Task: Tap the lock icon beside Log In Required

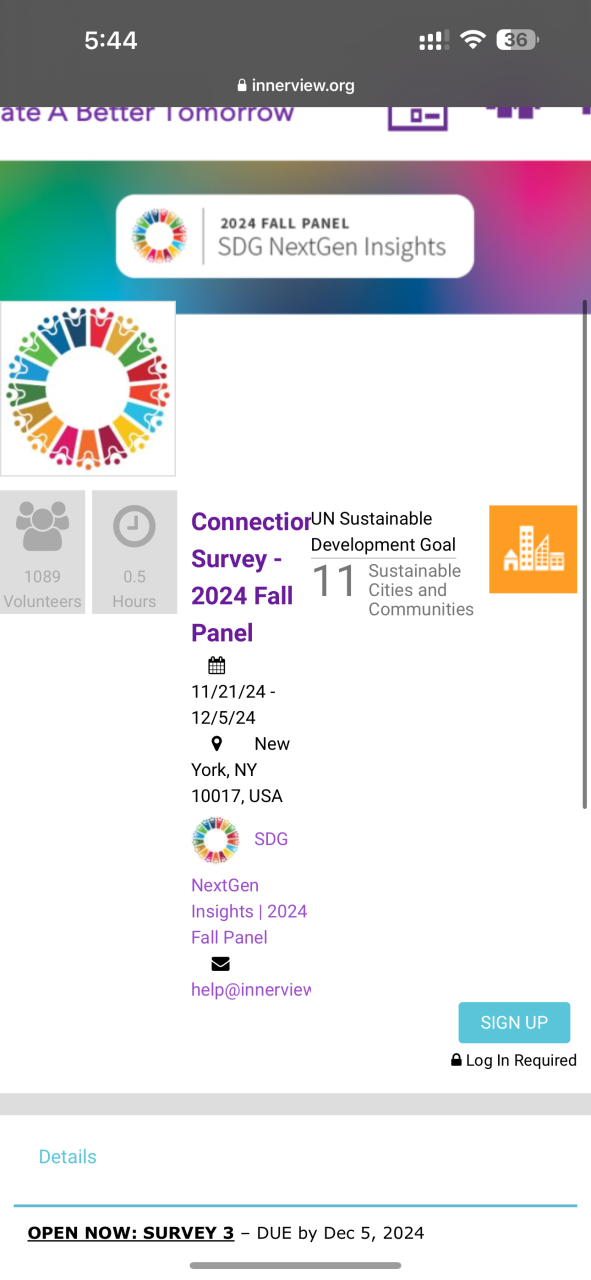Action: point(456,1060)
